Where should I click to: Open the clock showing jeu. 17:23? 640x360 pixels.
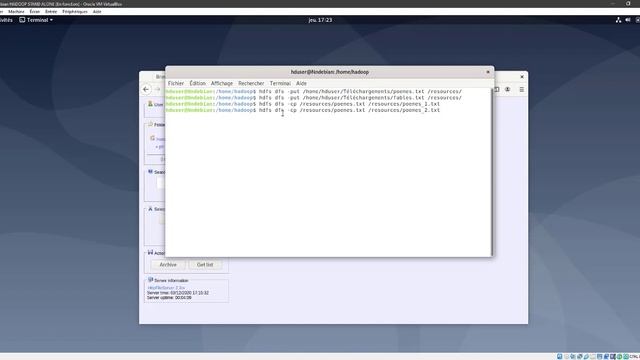[x=320, y=20]
